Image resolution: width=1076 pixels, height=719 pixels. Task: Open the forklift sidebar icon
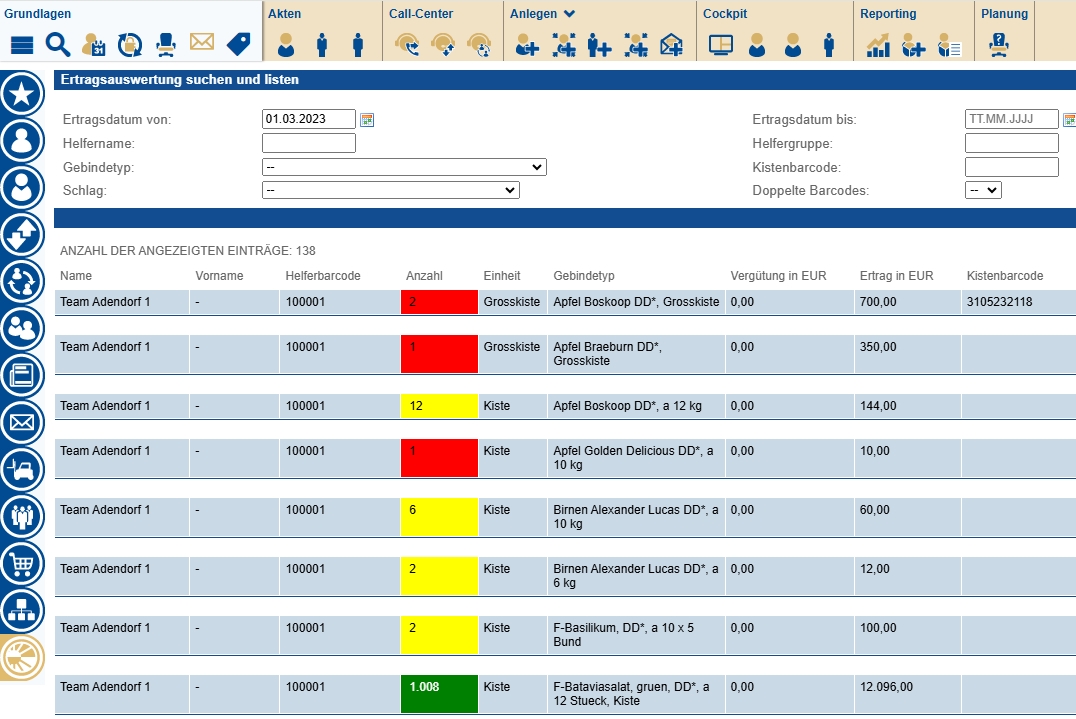(22, 469)
